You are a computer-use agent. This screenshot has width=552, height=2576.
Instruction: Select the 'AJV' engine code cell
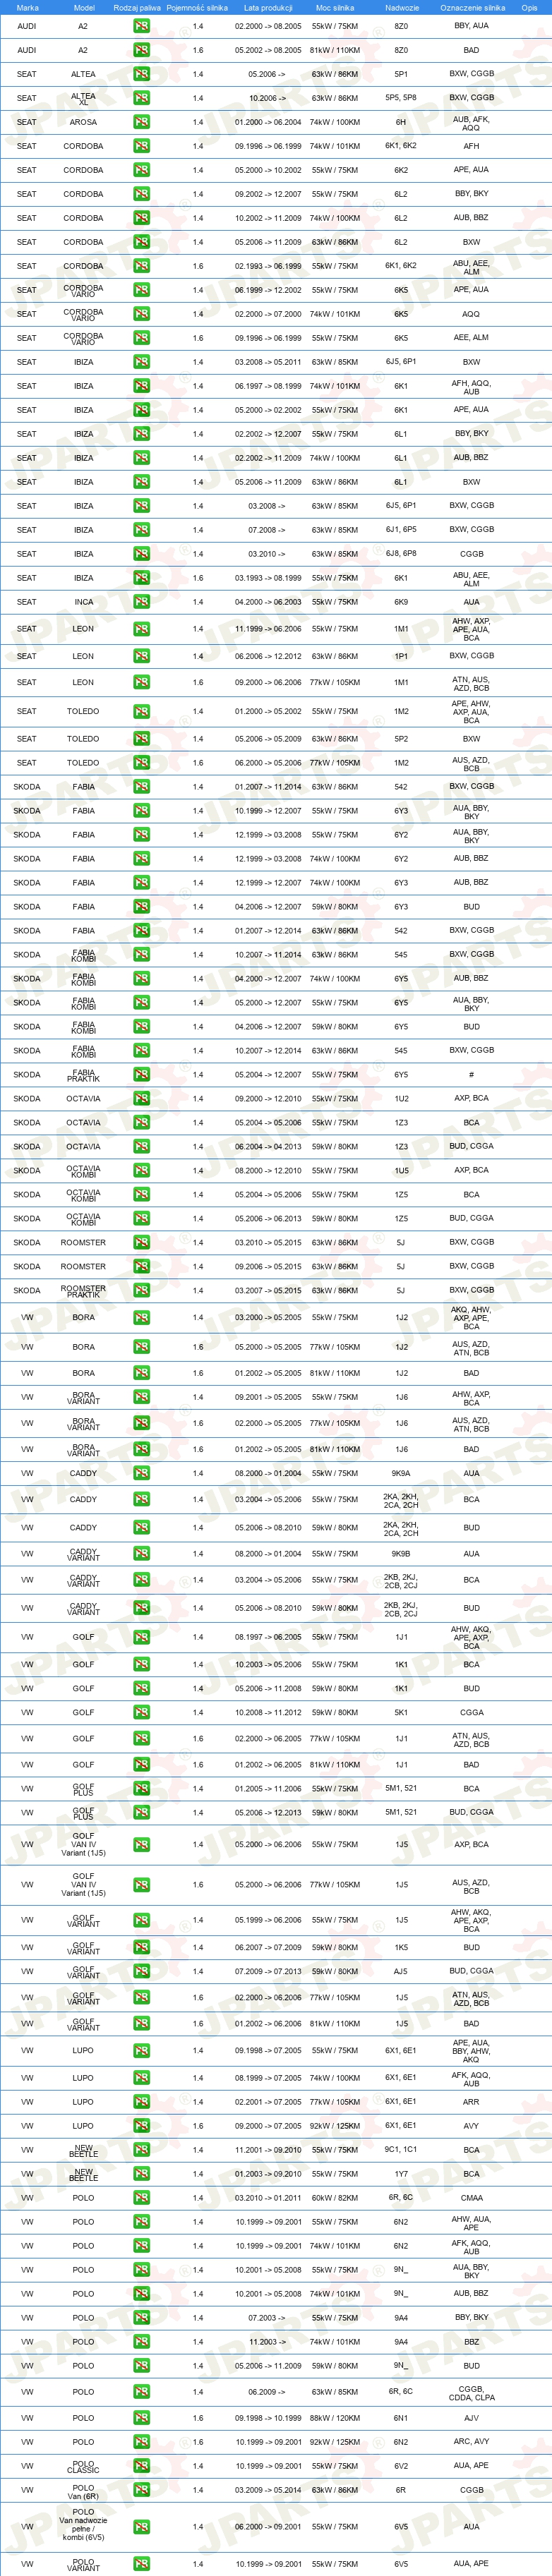coord(471,2418)
